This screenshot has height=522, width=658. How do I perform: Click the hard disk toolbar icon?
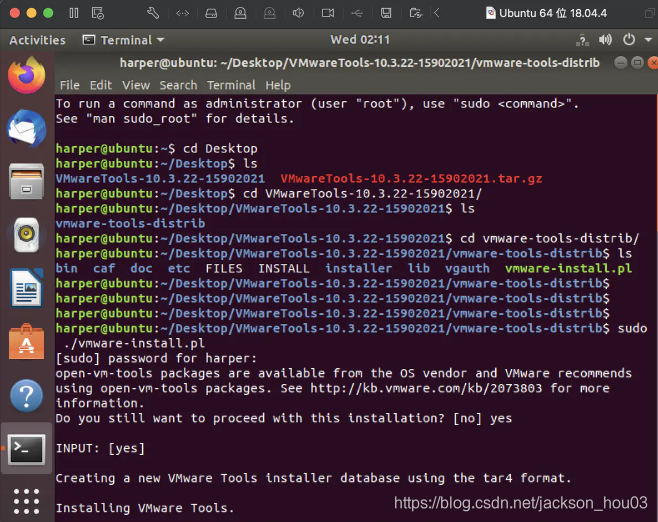[211, 13]
